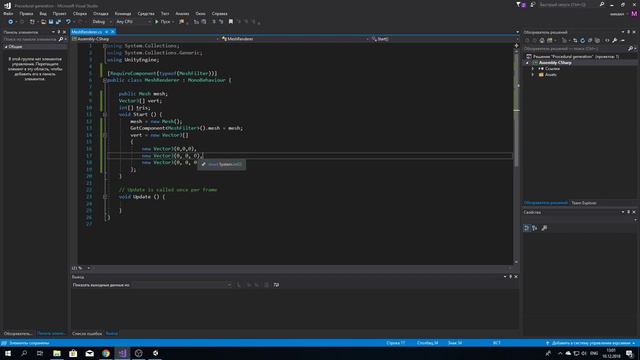Screen dimensions: 640x360
Task: Click the Properties wrench in Solution Explorer toolbar
Action: click(615, 40)
